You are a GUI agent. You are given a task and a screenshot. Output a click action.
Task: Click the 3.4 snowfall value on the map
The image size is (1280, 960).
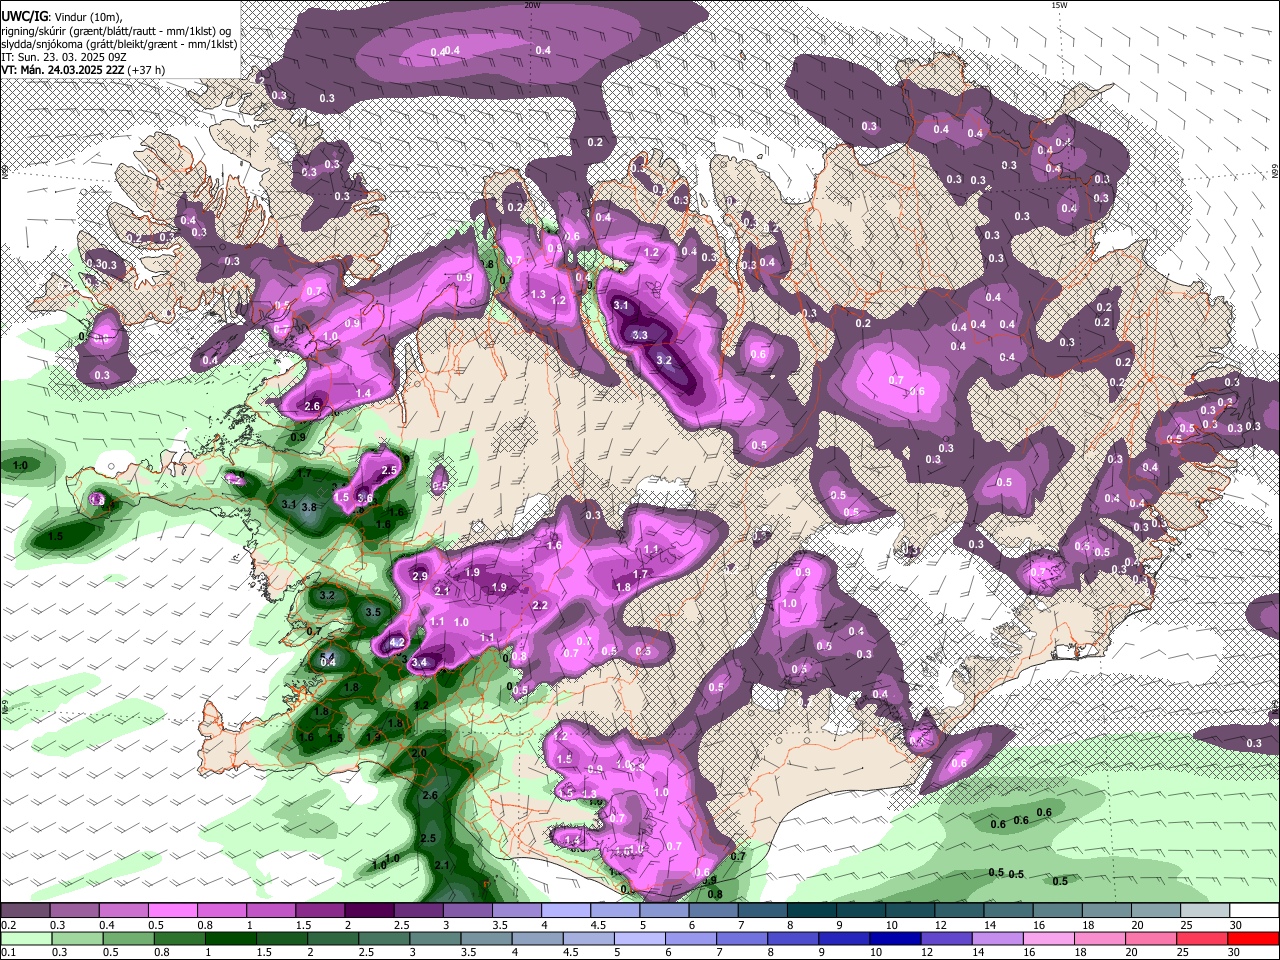(x=420, y=661)
